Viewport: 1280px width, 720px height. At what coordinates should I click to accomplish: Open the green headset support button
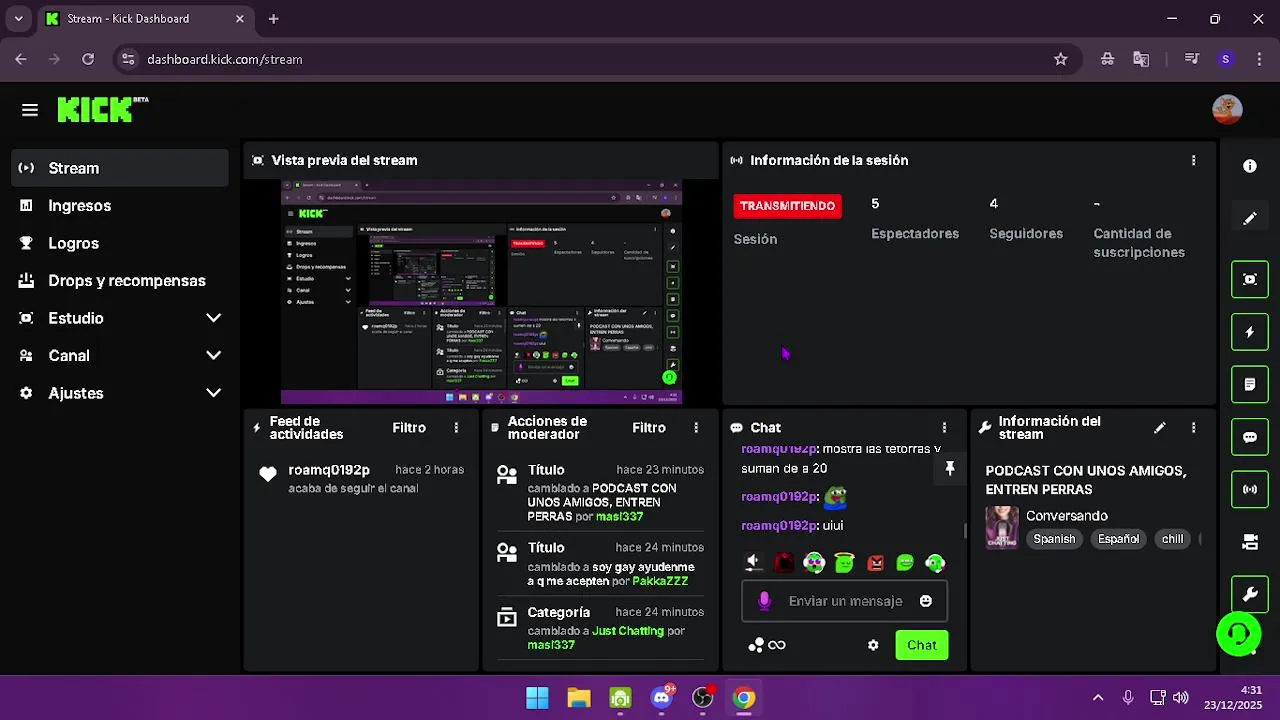point(1238,633)
